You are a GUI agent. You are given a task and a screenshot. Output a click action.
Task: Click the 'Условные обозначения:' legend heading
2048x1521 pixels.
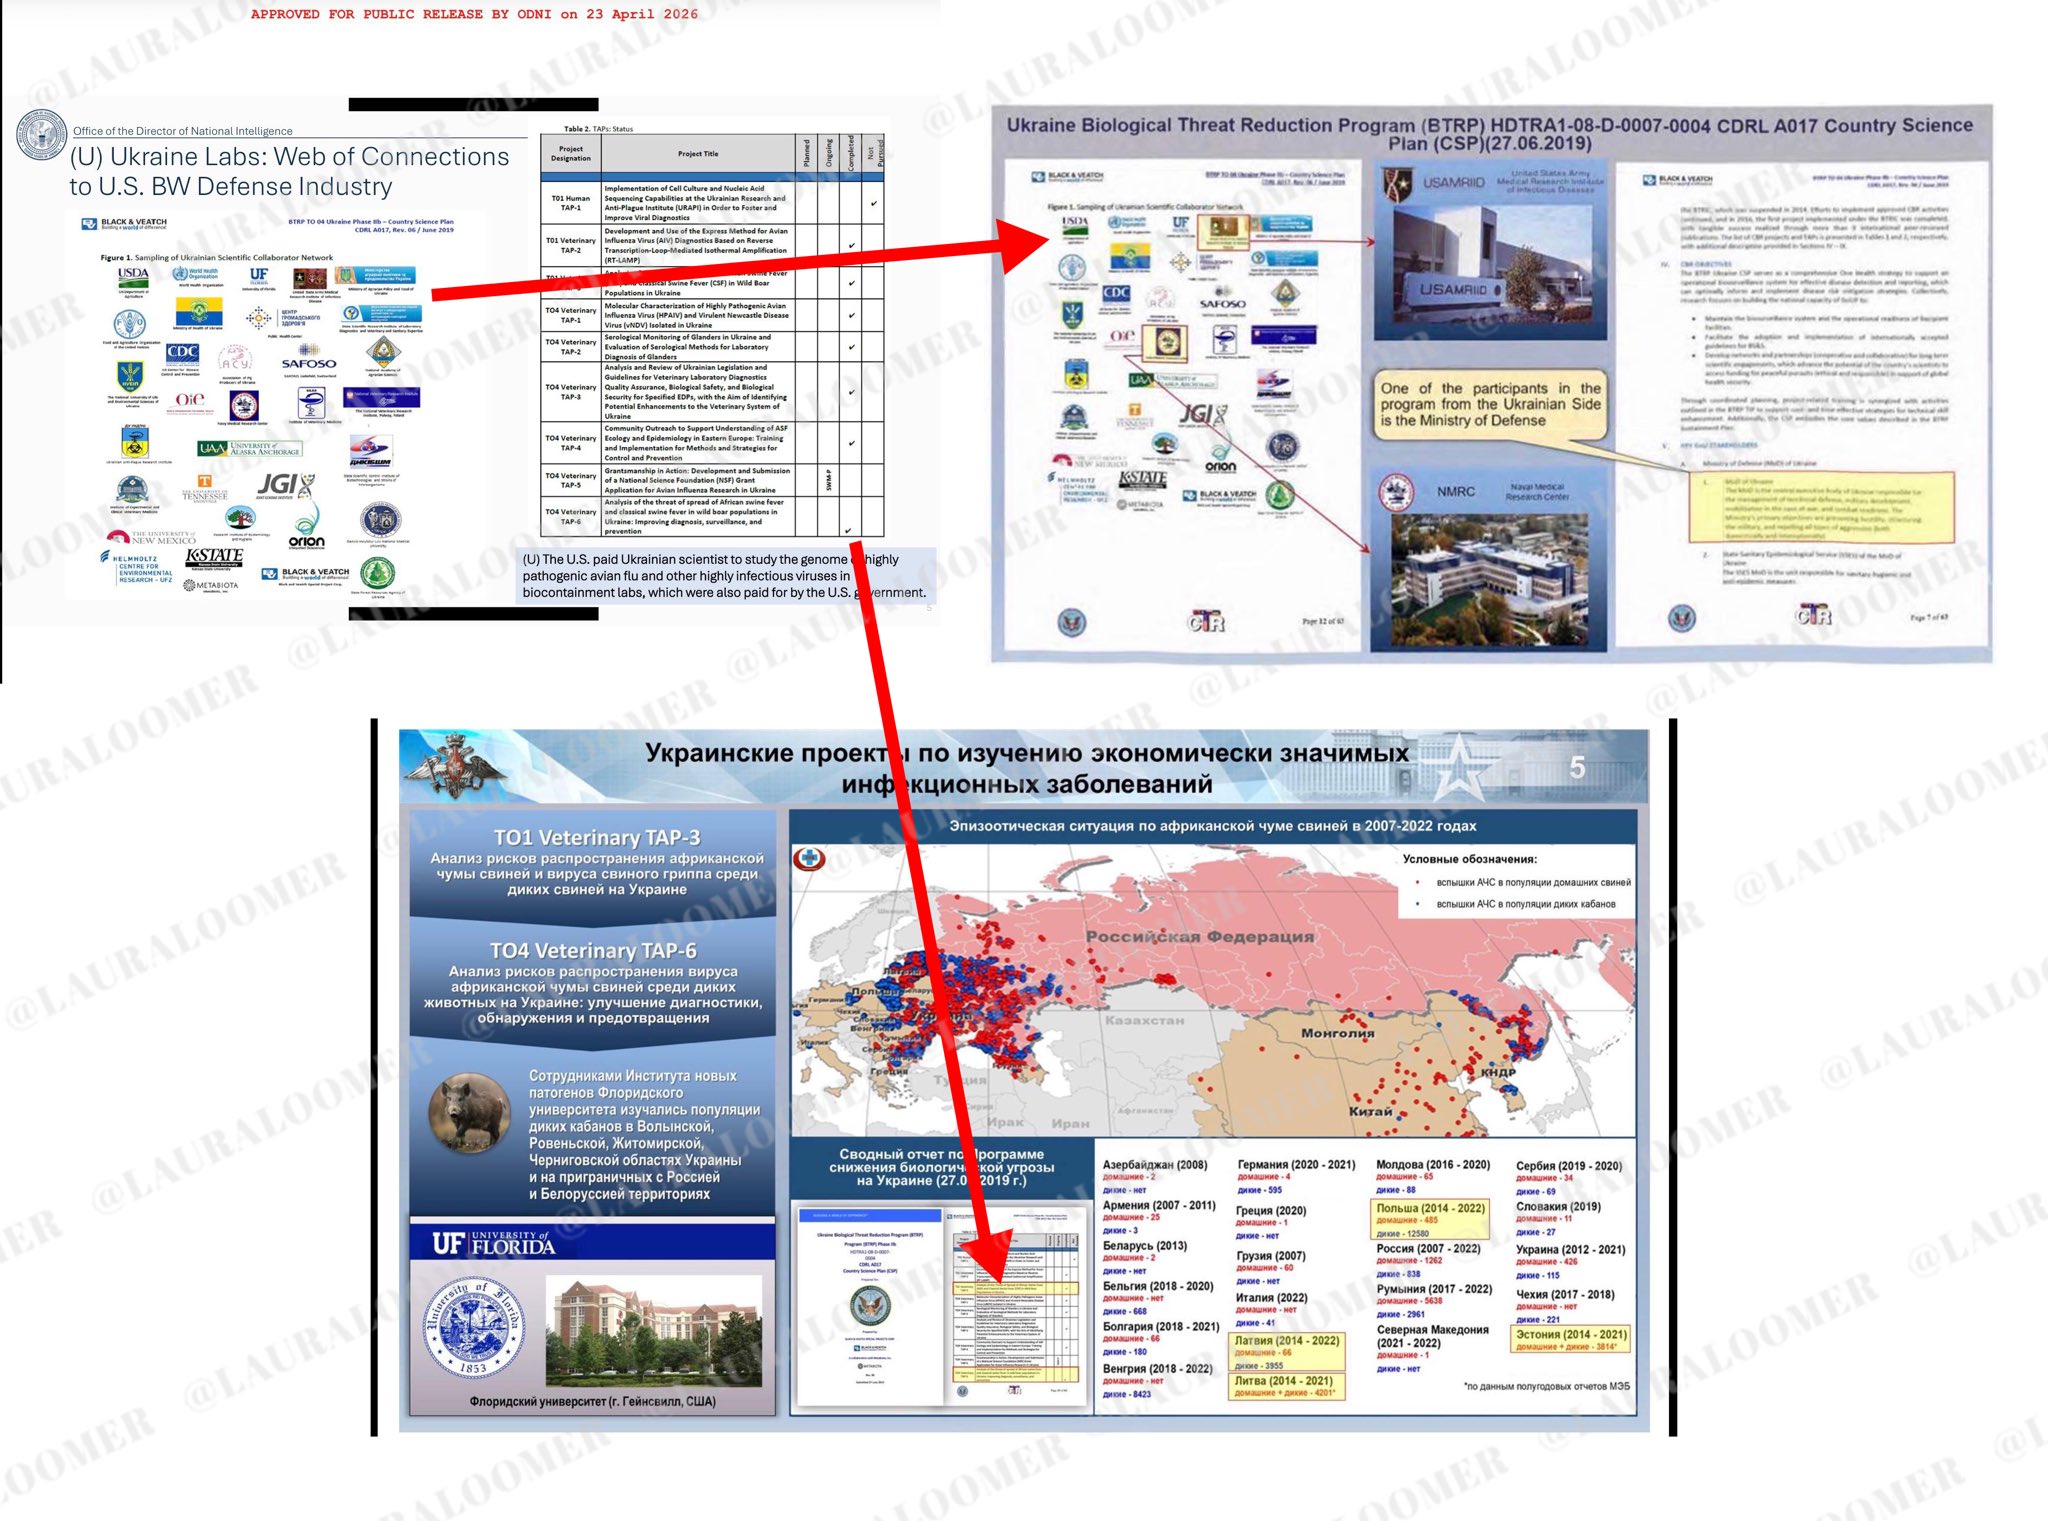(1470, 859)
